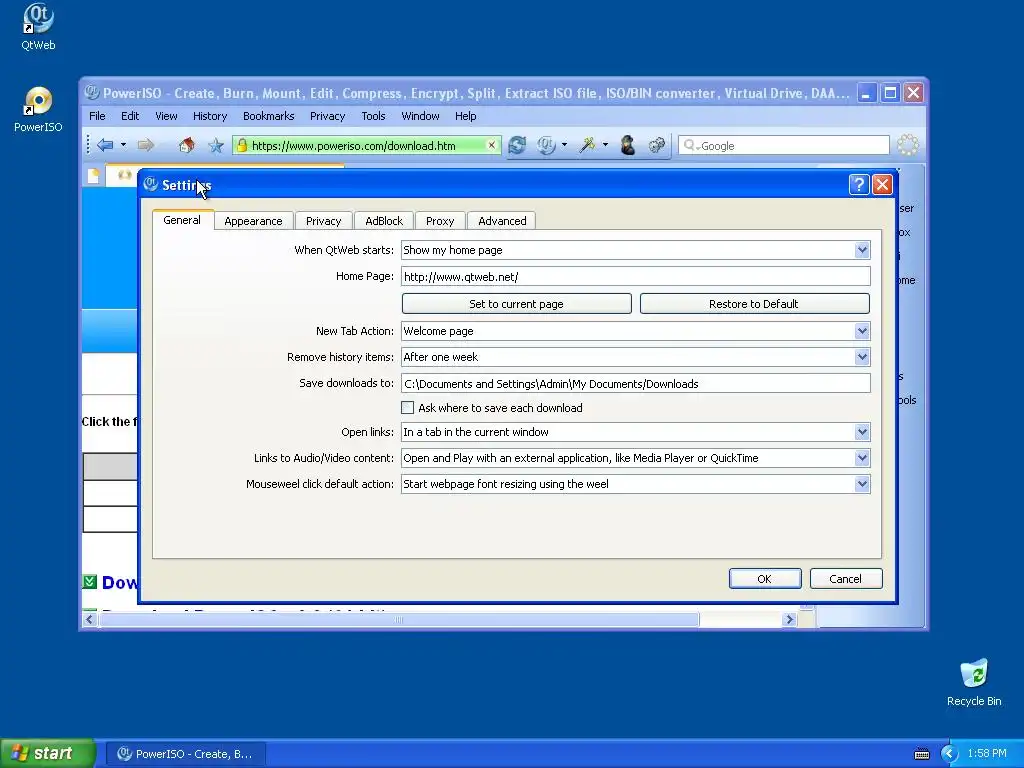Select the General tab
Screen dimensions: 1024x768
pyautogui.click(x=182, y=220)
